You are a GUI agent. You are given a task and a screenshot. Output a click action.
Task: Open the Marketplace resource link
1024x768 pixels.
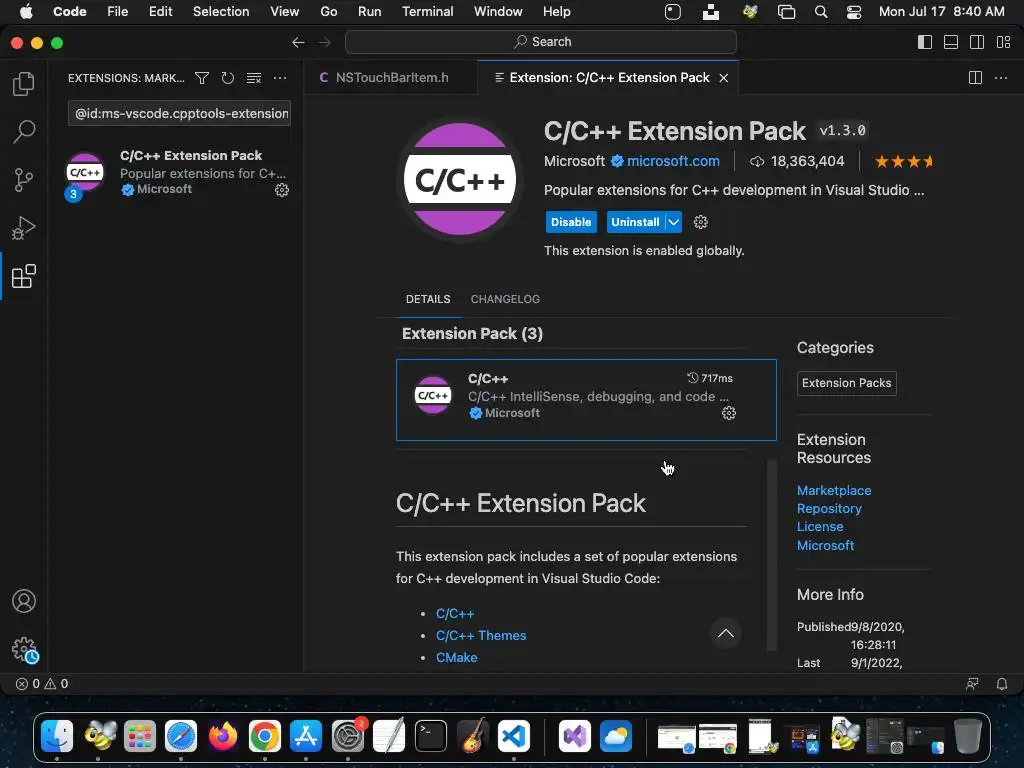[833, 490]
